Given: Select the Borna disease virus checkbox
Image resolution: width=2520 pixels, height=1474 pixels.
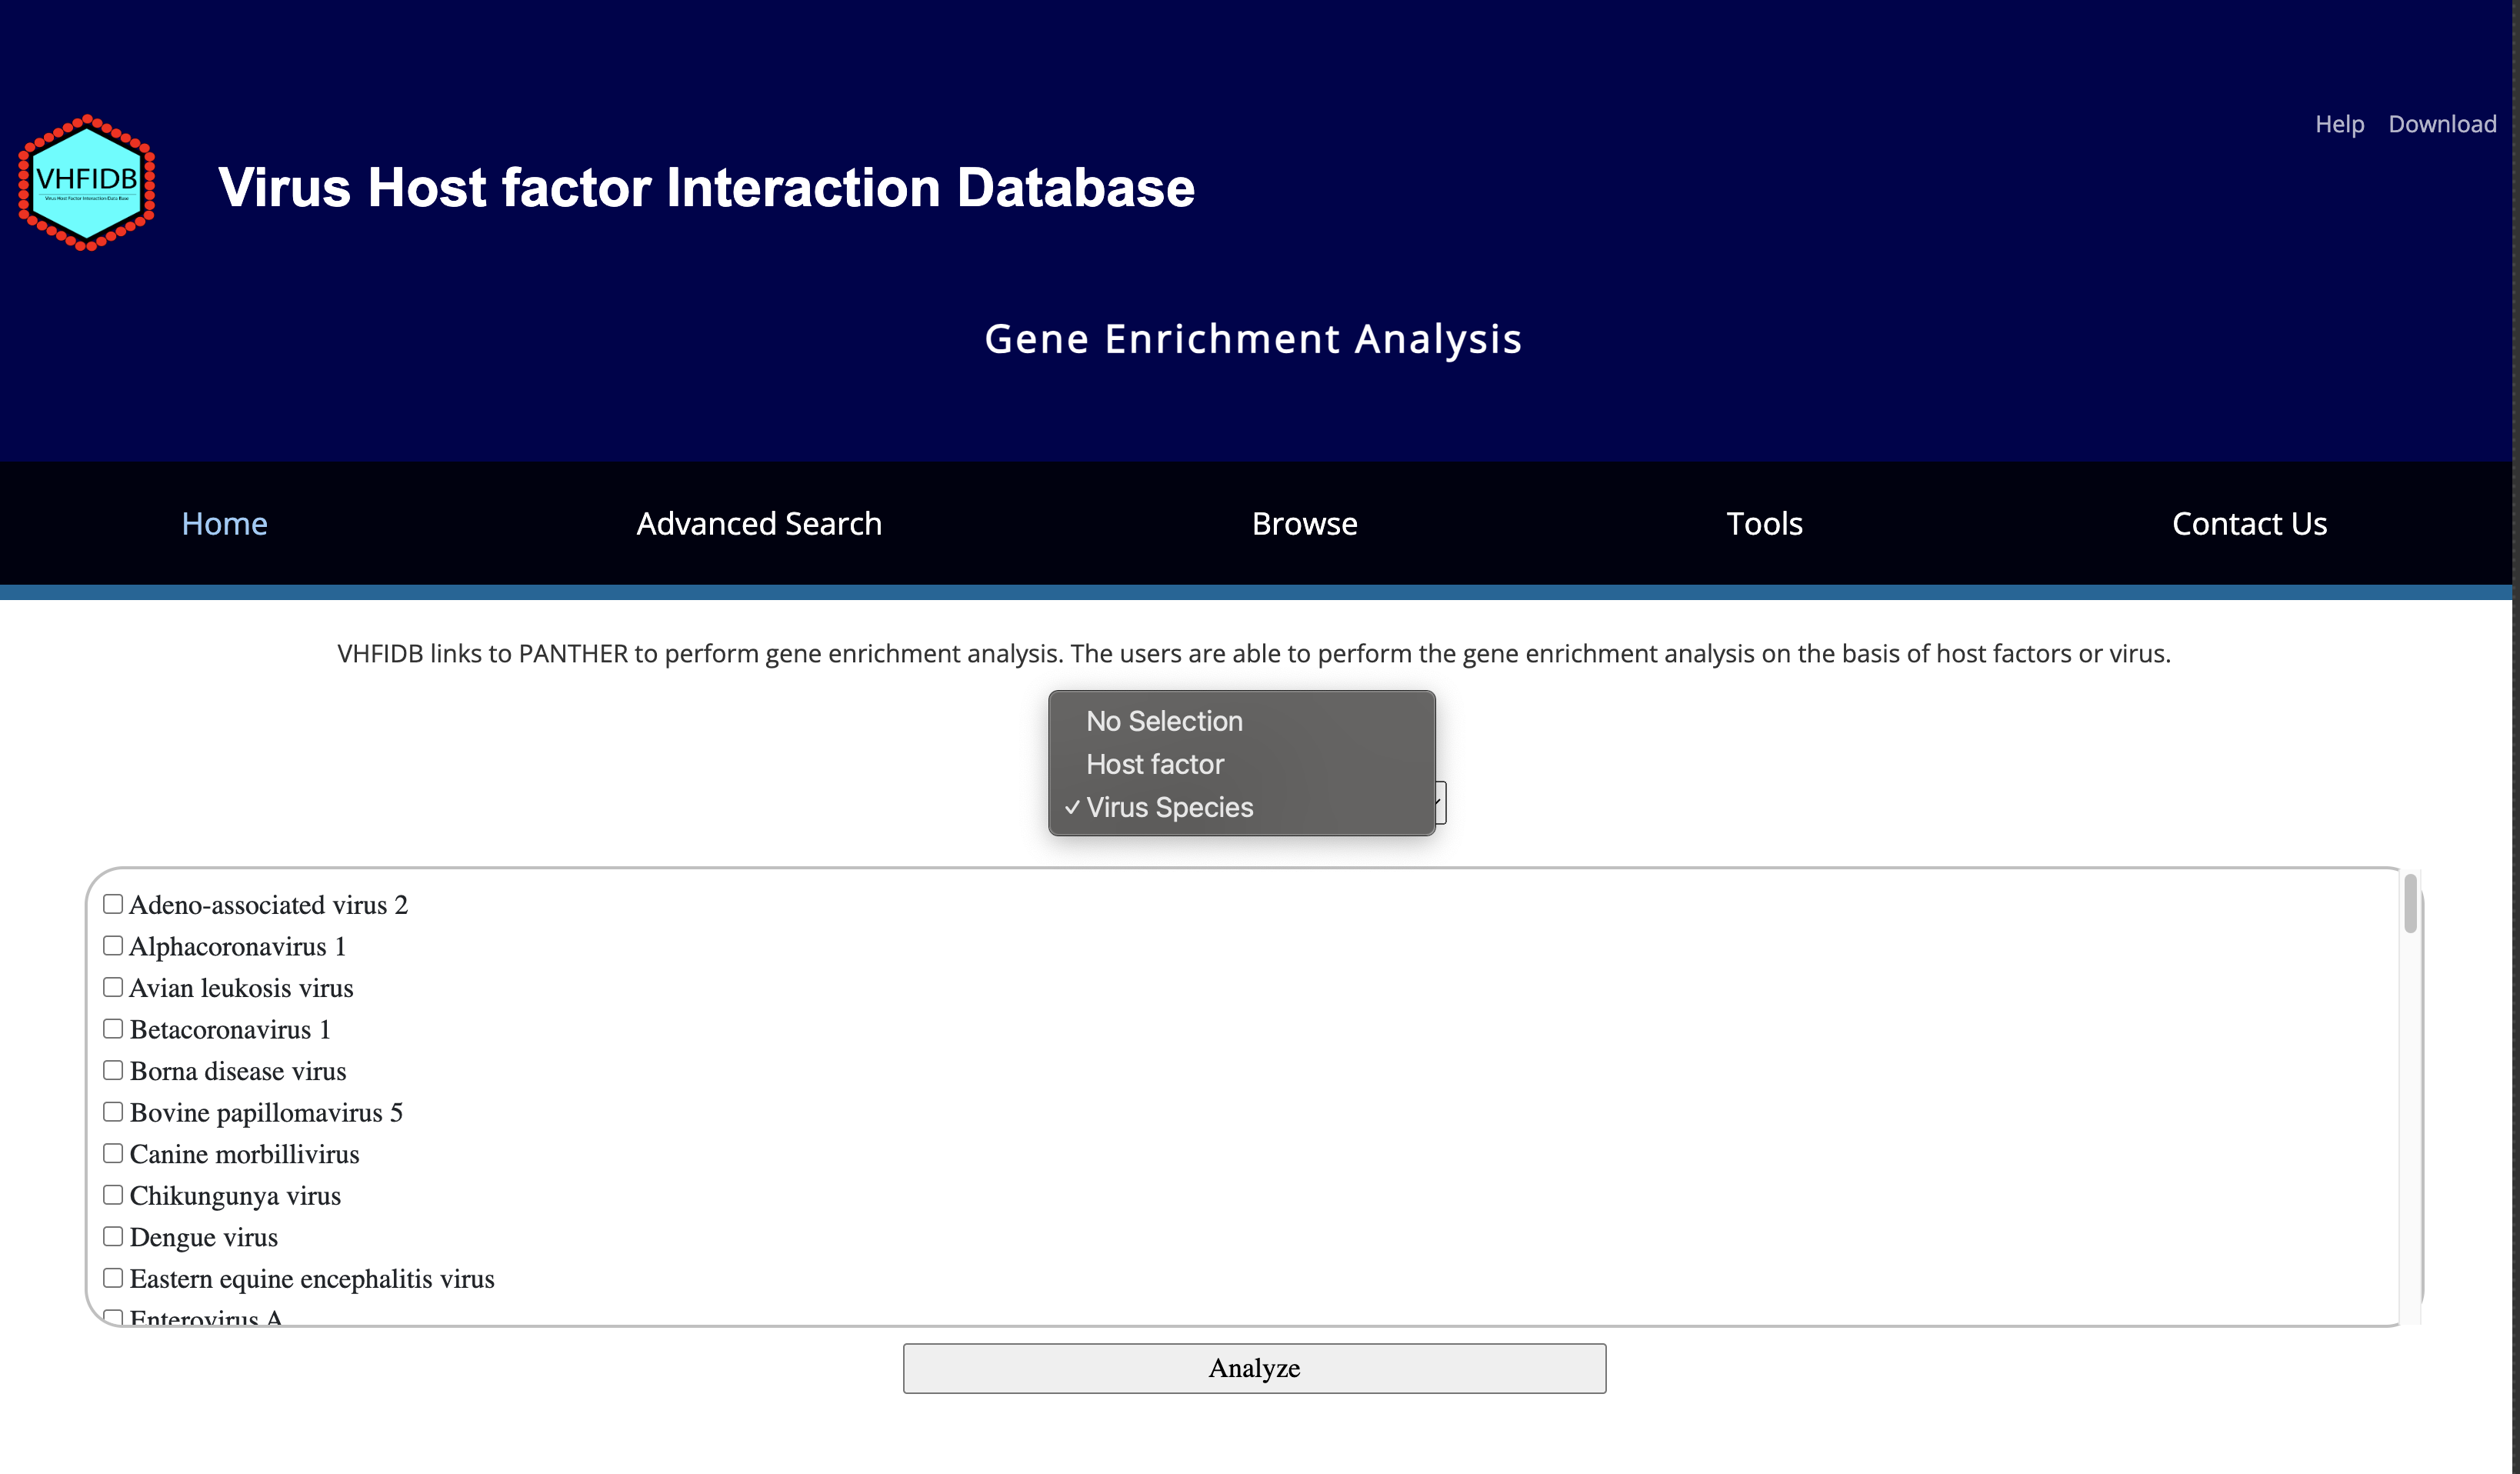Looking at the screenshot, I should (x=113, y=1070).
